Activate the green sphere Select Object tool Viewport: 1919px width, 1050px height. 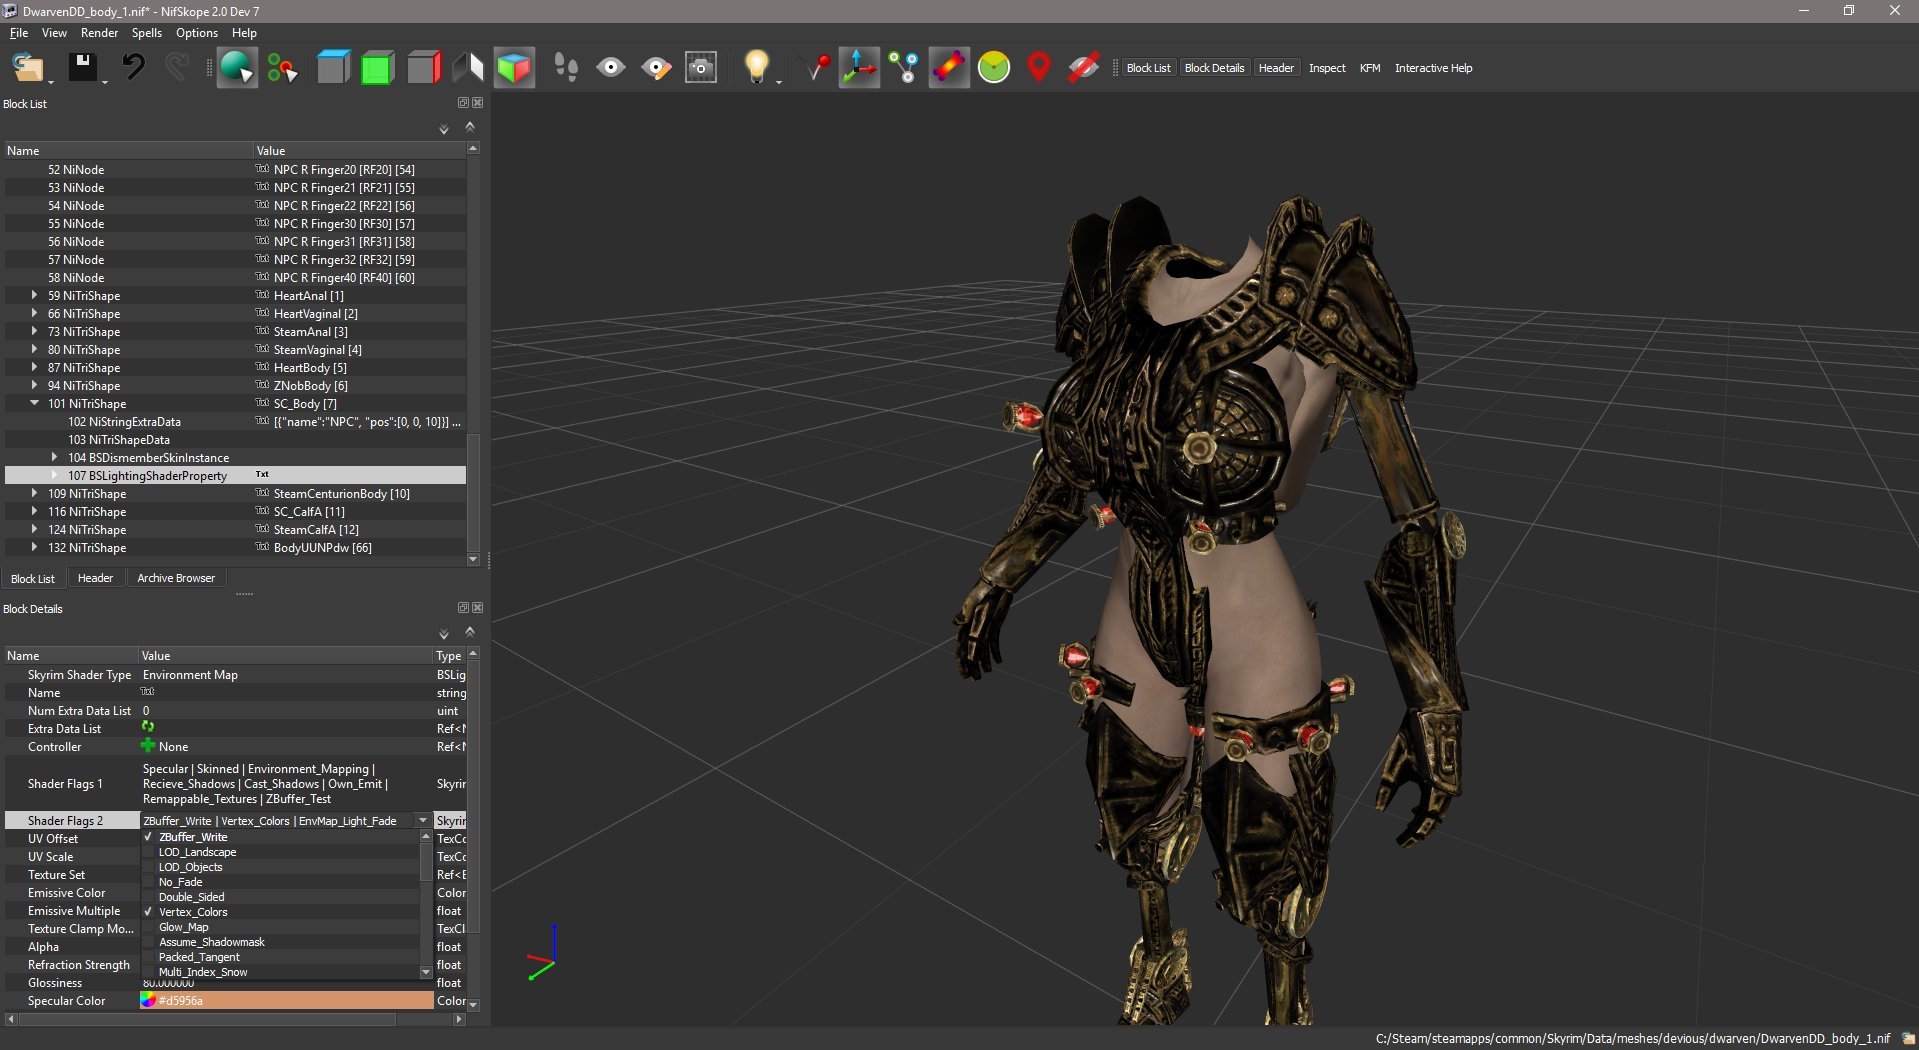click(237, 68)
